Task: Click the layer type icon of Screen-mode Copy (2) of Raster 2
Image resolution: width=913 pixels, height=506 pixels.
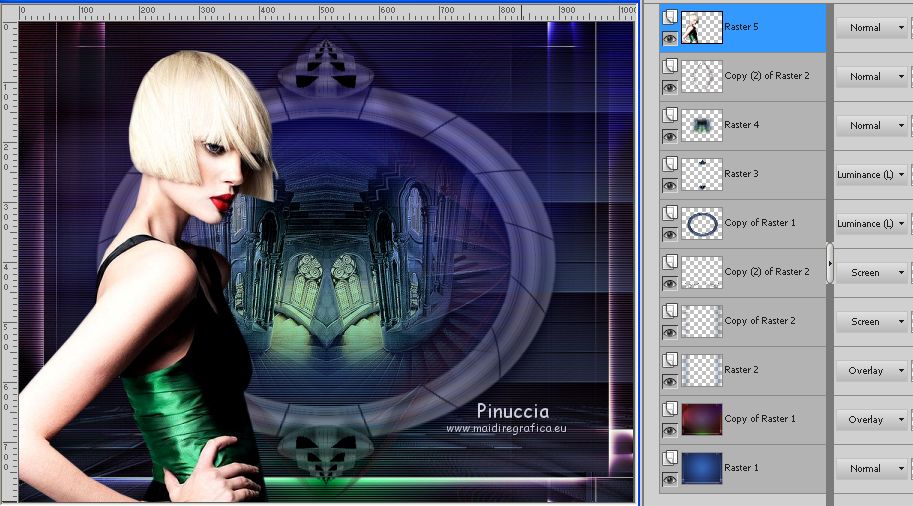Action: click(670, 261)
